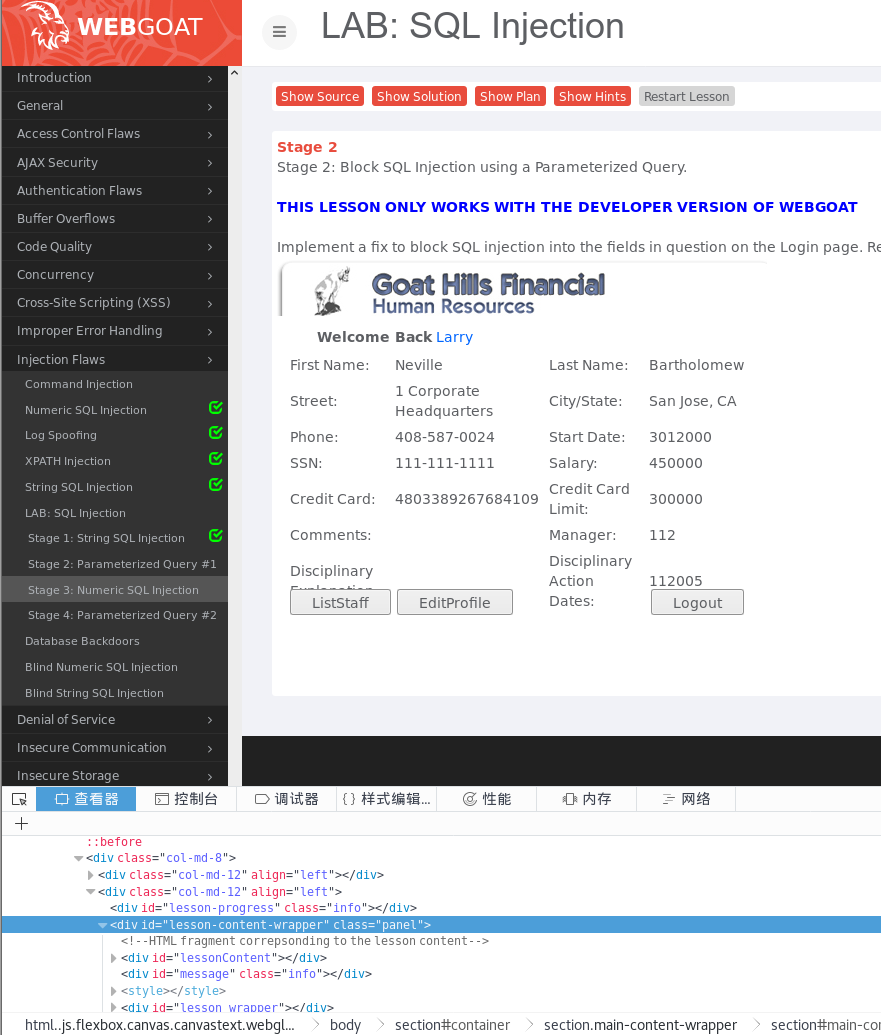This screenshot has width=881, height=1035.
Task: Expand the lessonContent div node
Action: [x=114, y=958]
